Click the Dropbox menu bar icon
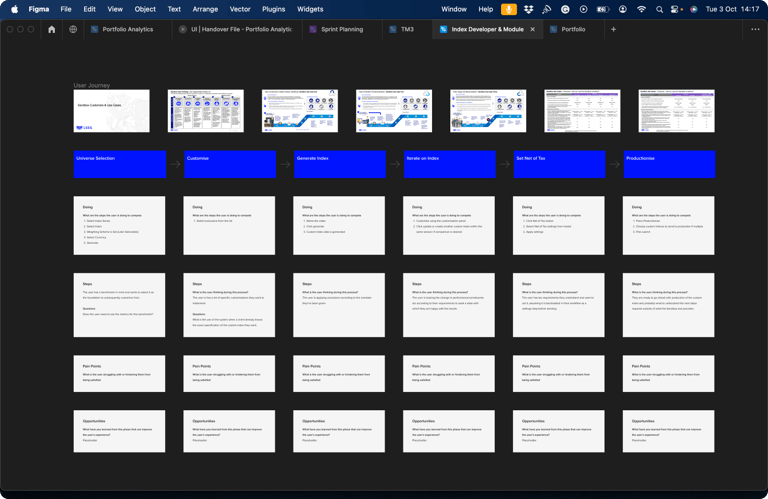 click(x=528, y=9)
